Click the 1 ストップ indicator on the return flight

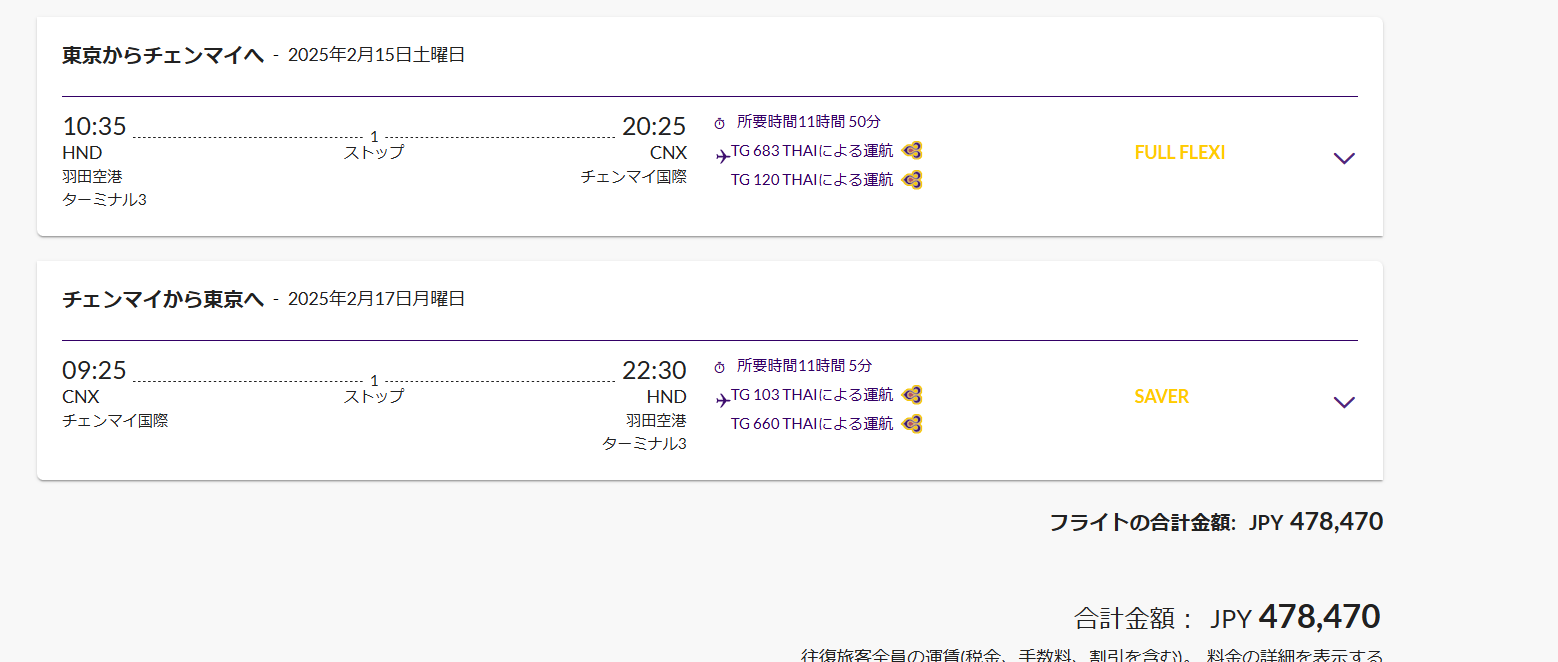[374, 389]
